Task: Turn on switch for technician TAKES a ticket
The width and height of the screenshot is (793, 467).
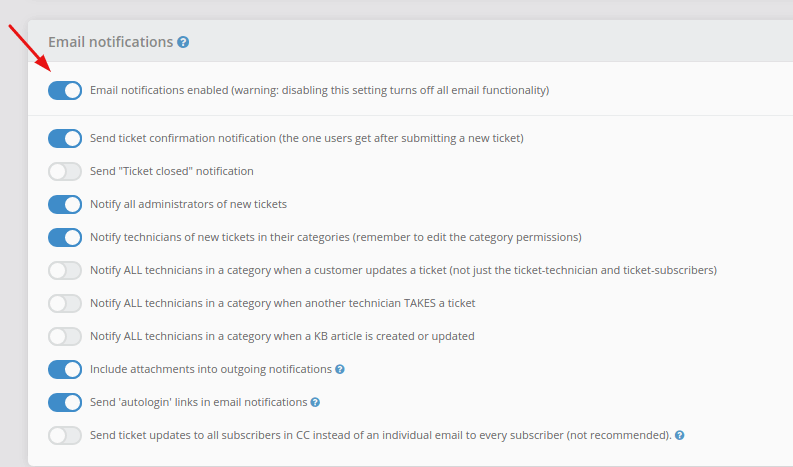Action: tap(65, 304)
